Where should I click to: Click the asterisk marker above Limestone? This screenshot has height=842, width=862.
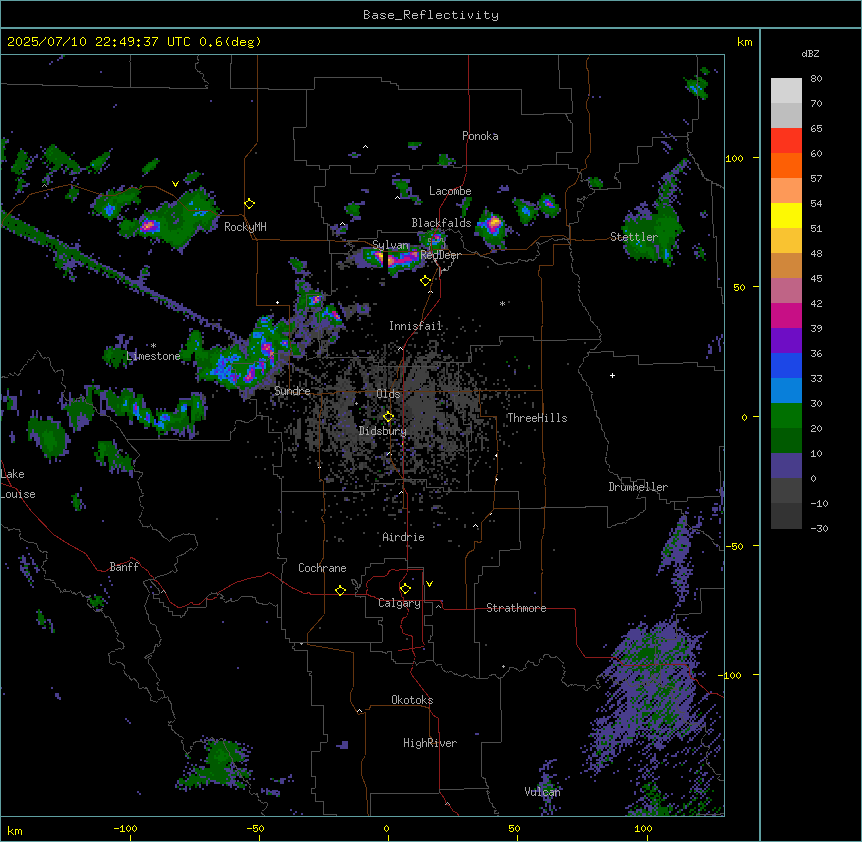click(x=153, y=346)
